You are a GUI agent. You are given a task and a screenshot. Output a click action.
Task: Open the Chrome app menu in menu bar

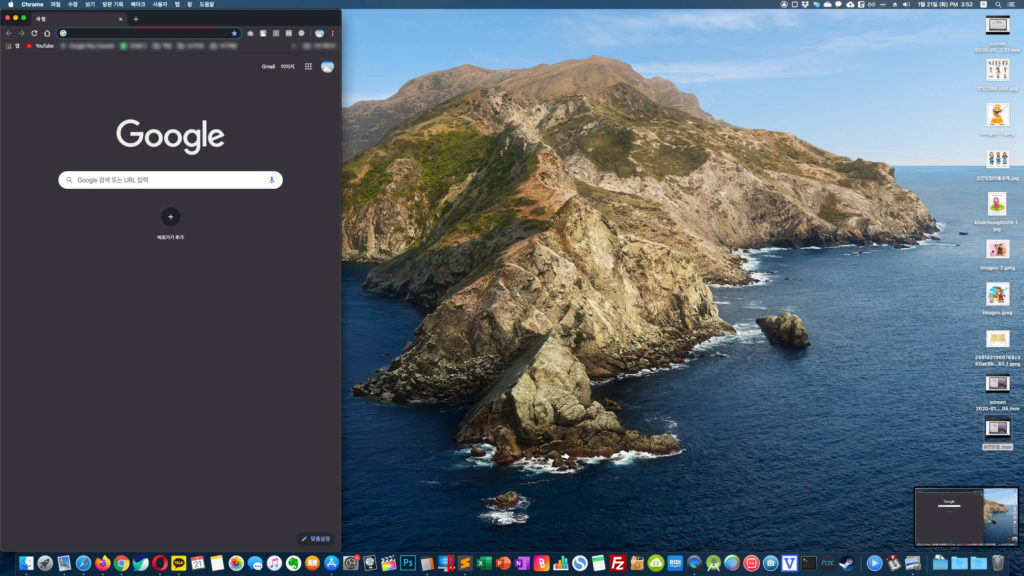(32, 5)
